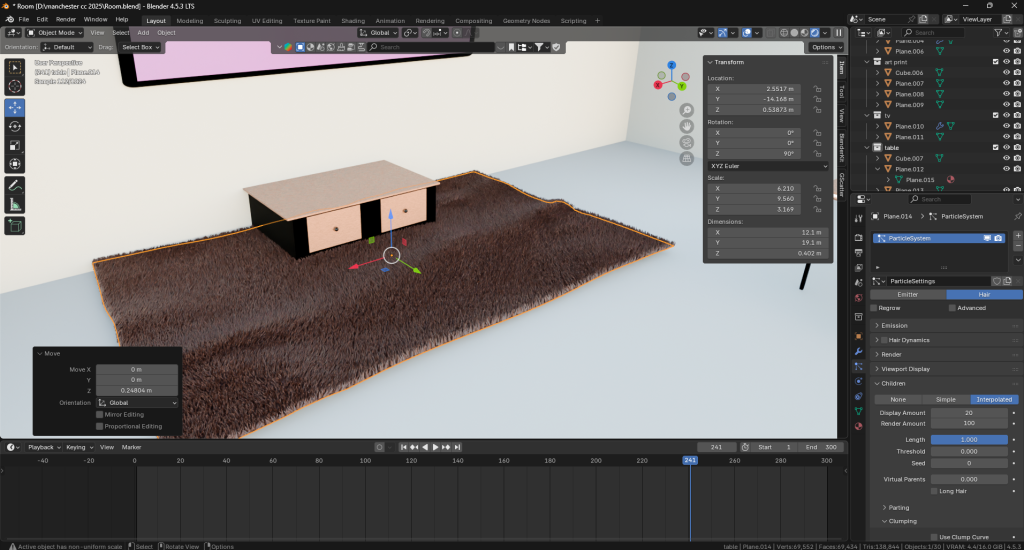Click the children Length slider field
Image resolution: width=1024 pixels, height=550 pixels.
(x=968, y=439)
